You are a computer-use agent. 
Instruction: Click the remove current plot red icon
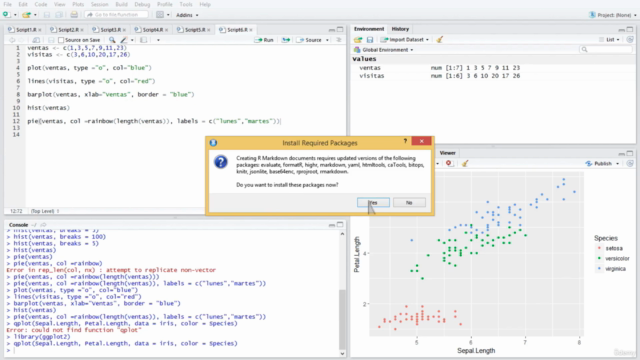(x=449, y=163)
